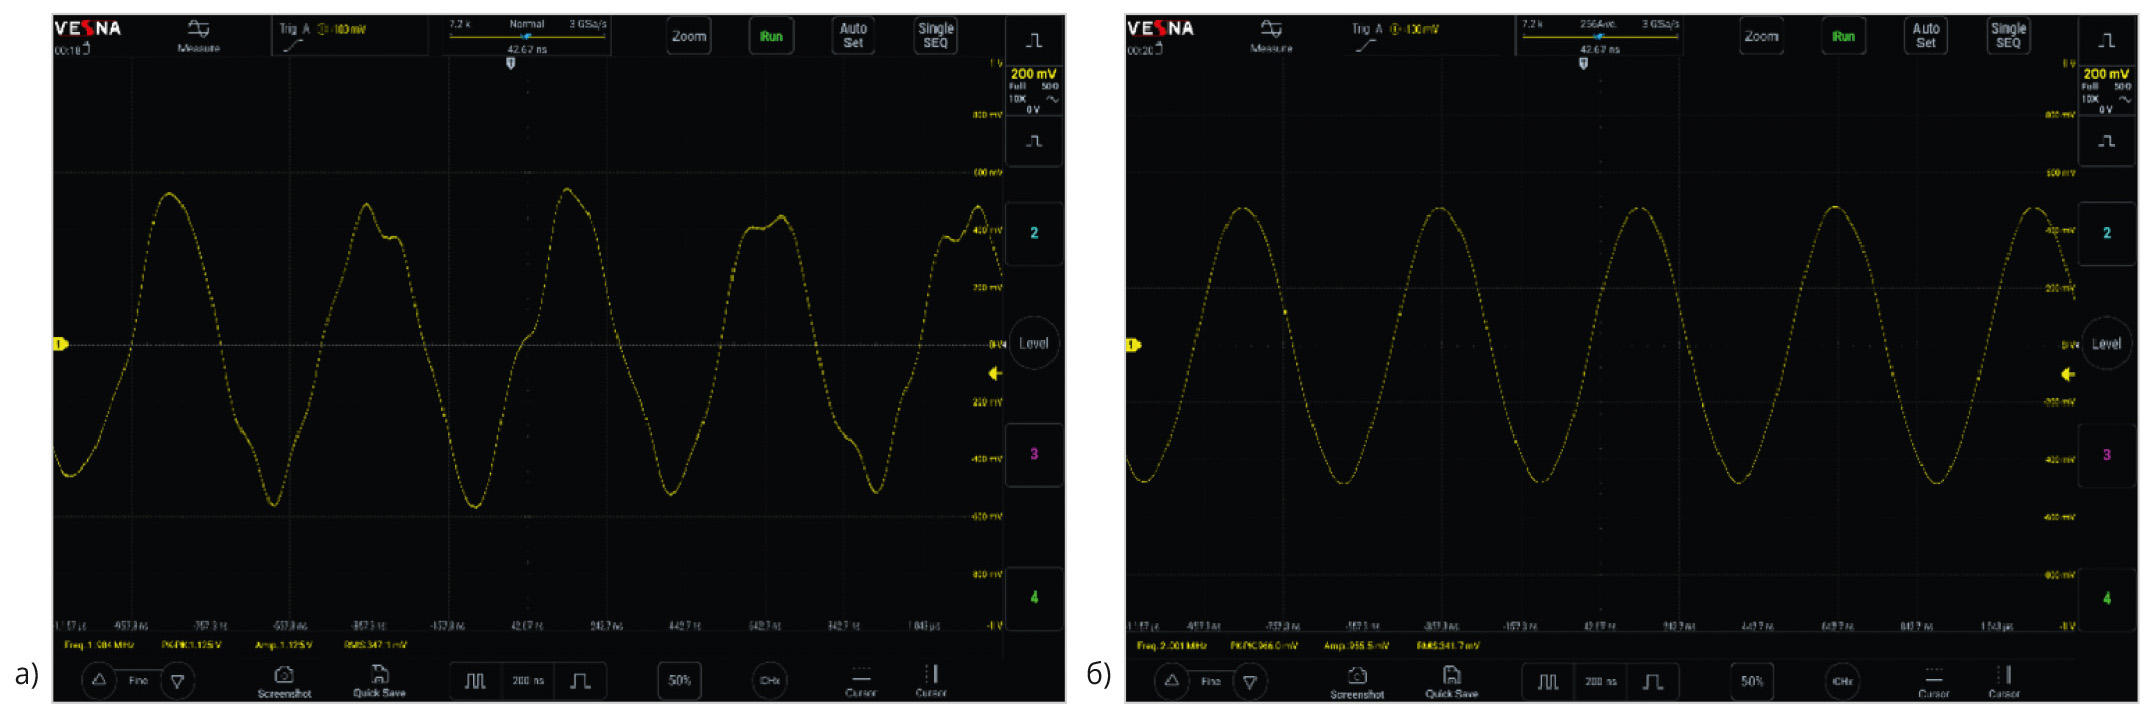Open Measure menu in left oscilloscope panel

pos(198,35)
